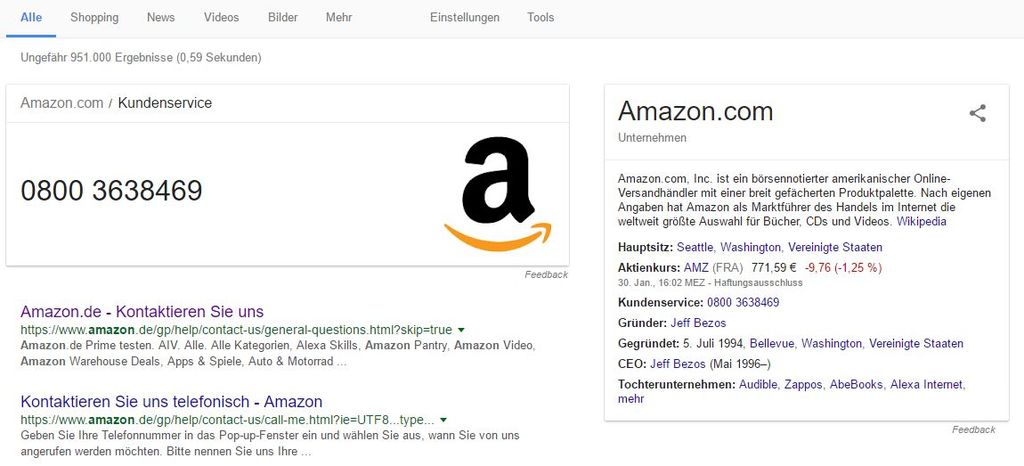The width and height of the screenshot is (1024, 466).
Task: Click the Amazon logo image
Action: click(498, 193)
